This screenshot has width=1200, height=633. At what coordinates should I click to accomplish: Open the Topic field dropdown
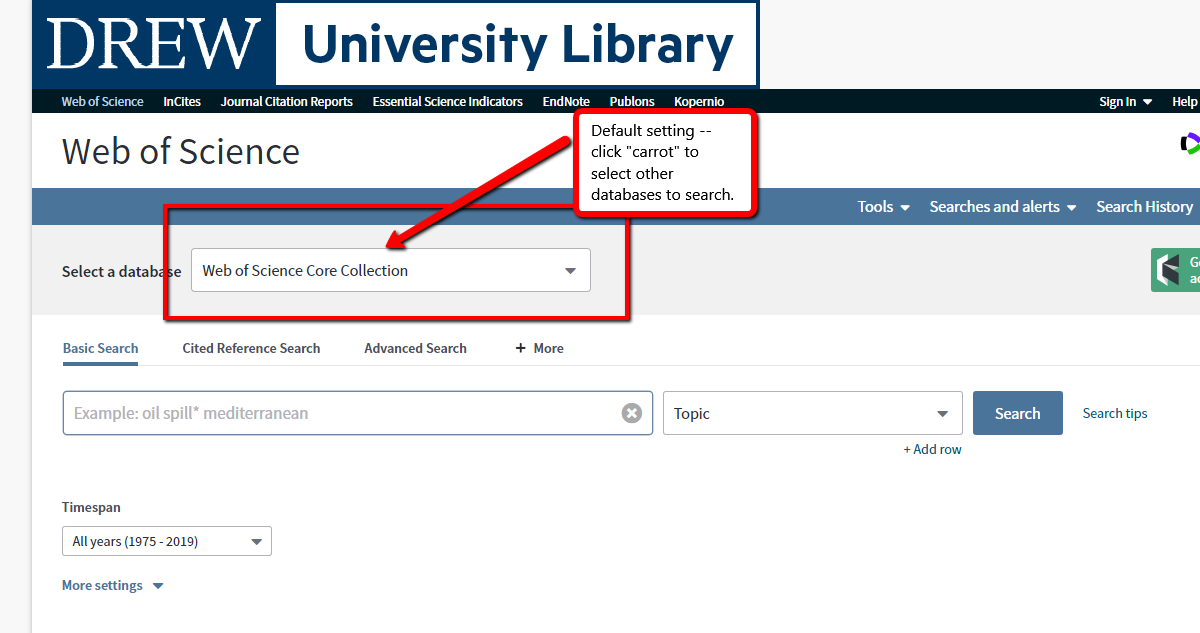[x=813, y=413]
